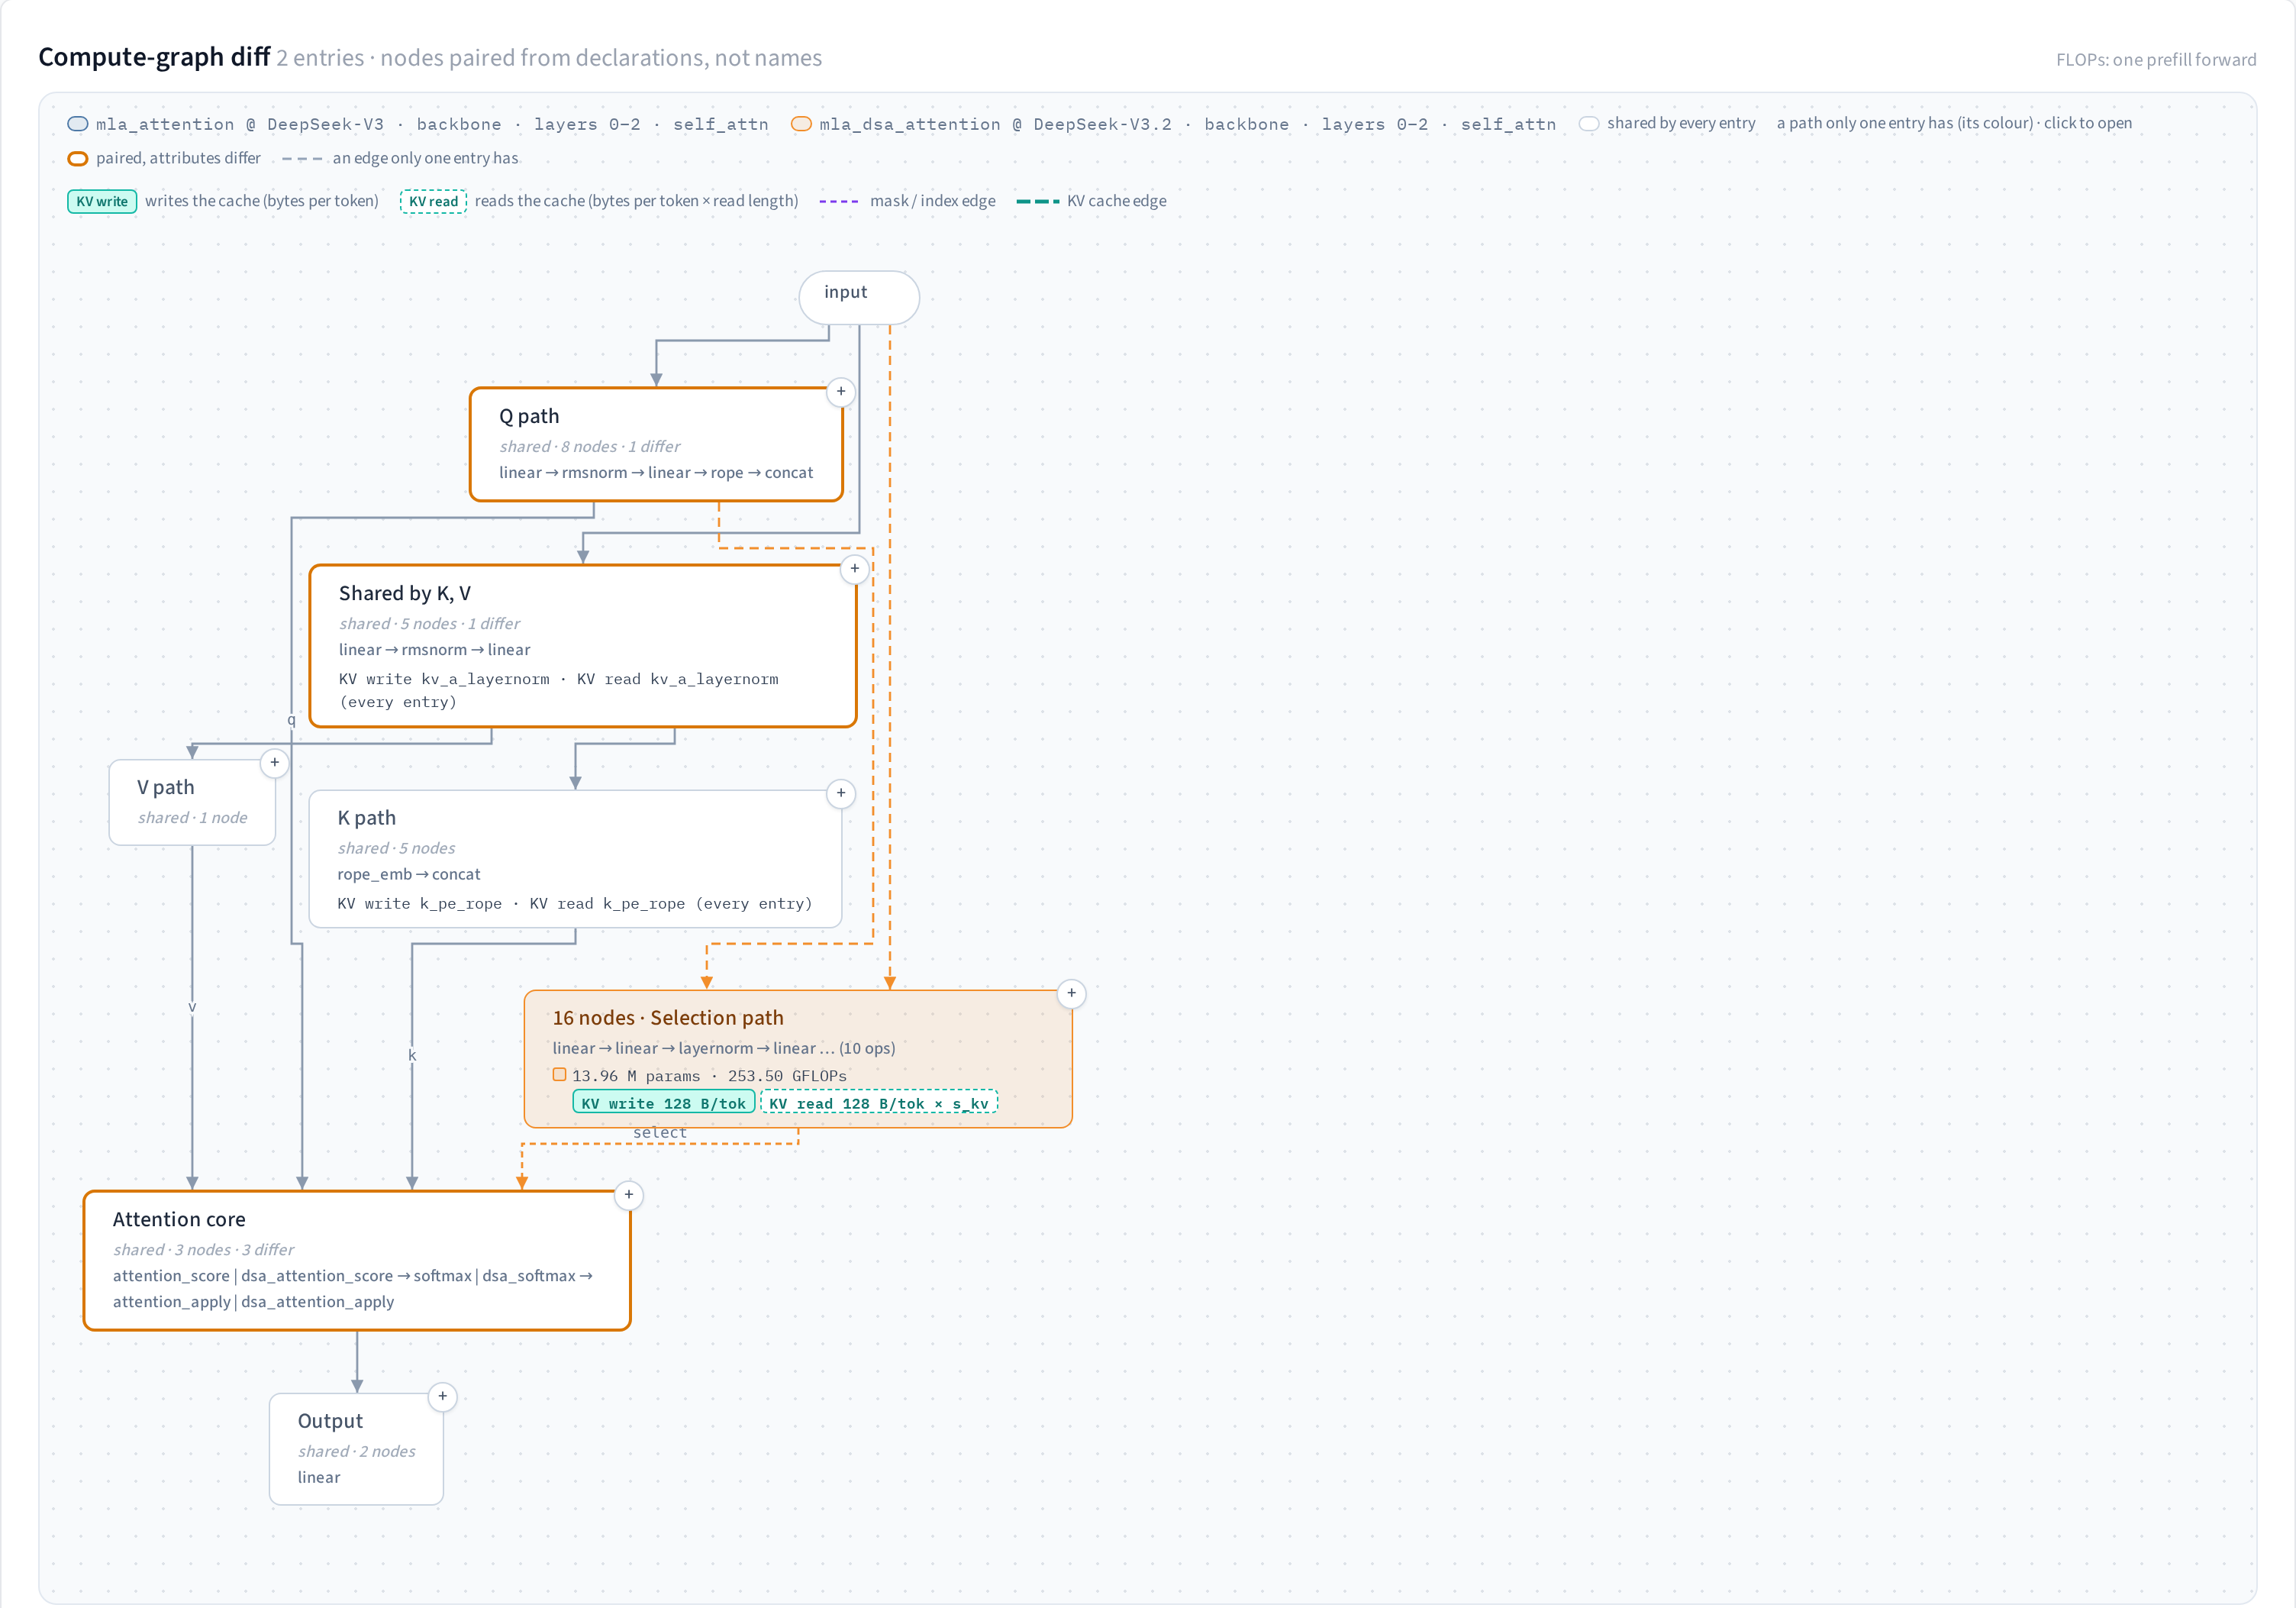
Task: Click the small orange square beside 13.96 M params
Action: point(559,1075)
